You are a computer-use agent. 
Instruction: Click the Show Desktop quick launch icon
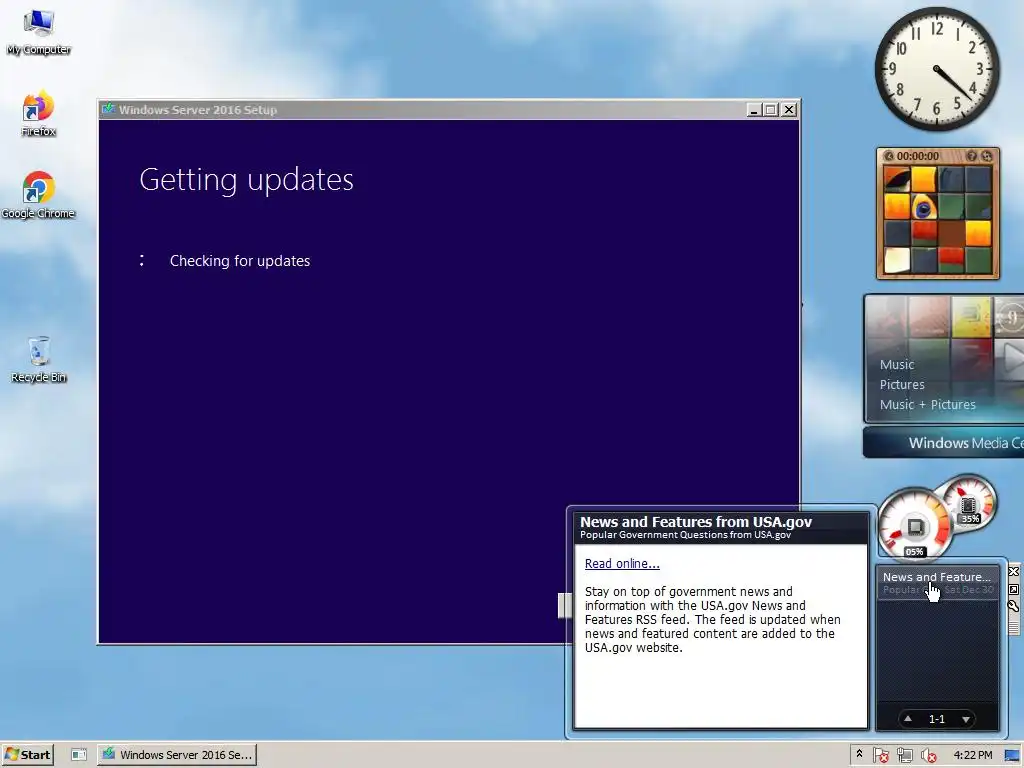coord(79,755)
